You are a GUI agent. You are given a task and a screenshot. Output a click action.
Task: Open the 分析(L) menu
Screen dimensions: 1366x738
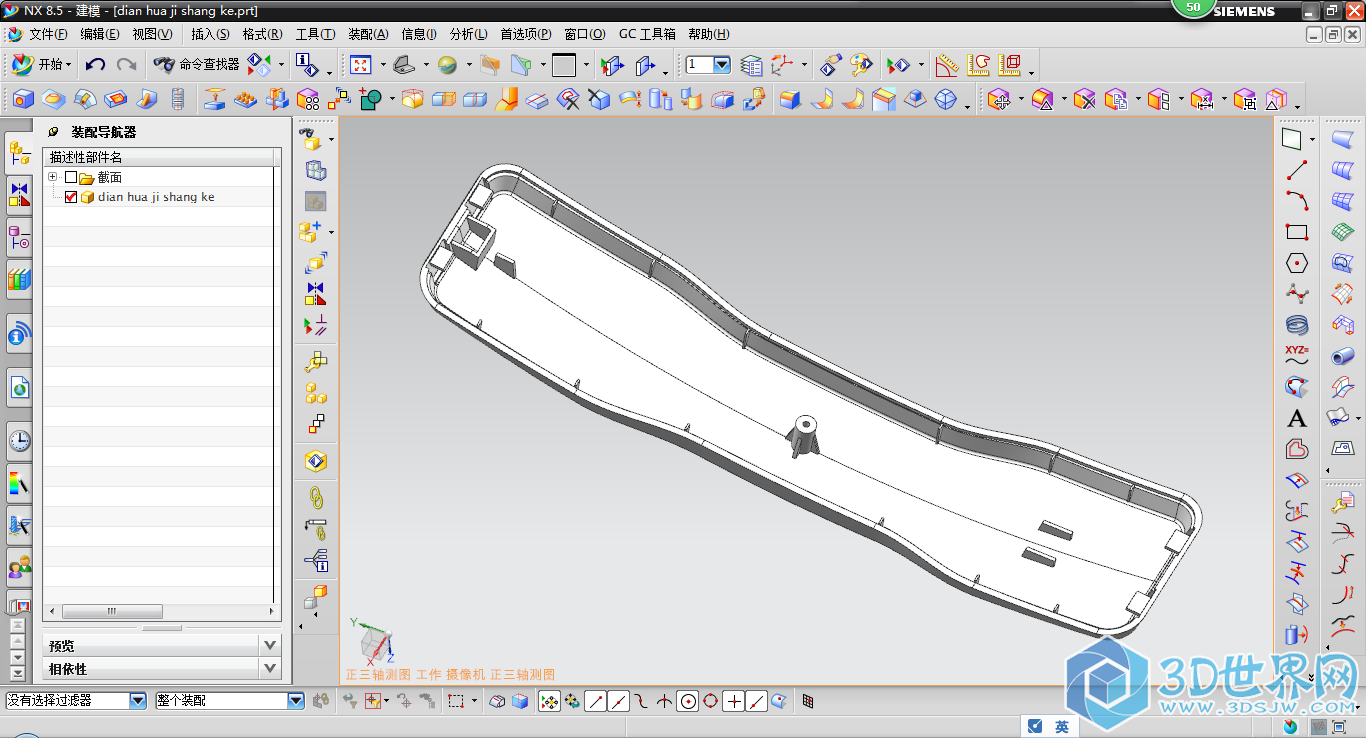coord(469,34)
